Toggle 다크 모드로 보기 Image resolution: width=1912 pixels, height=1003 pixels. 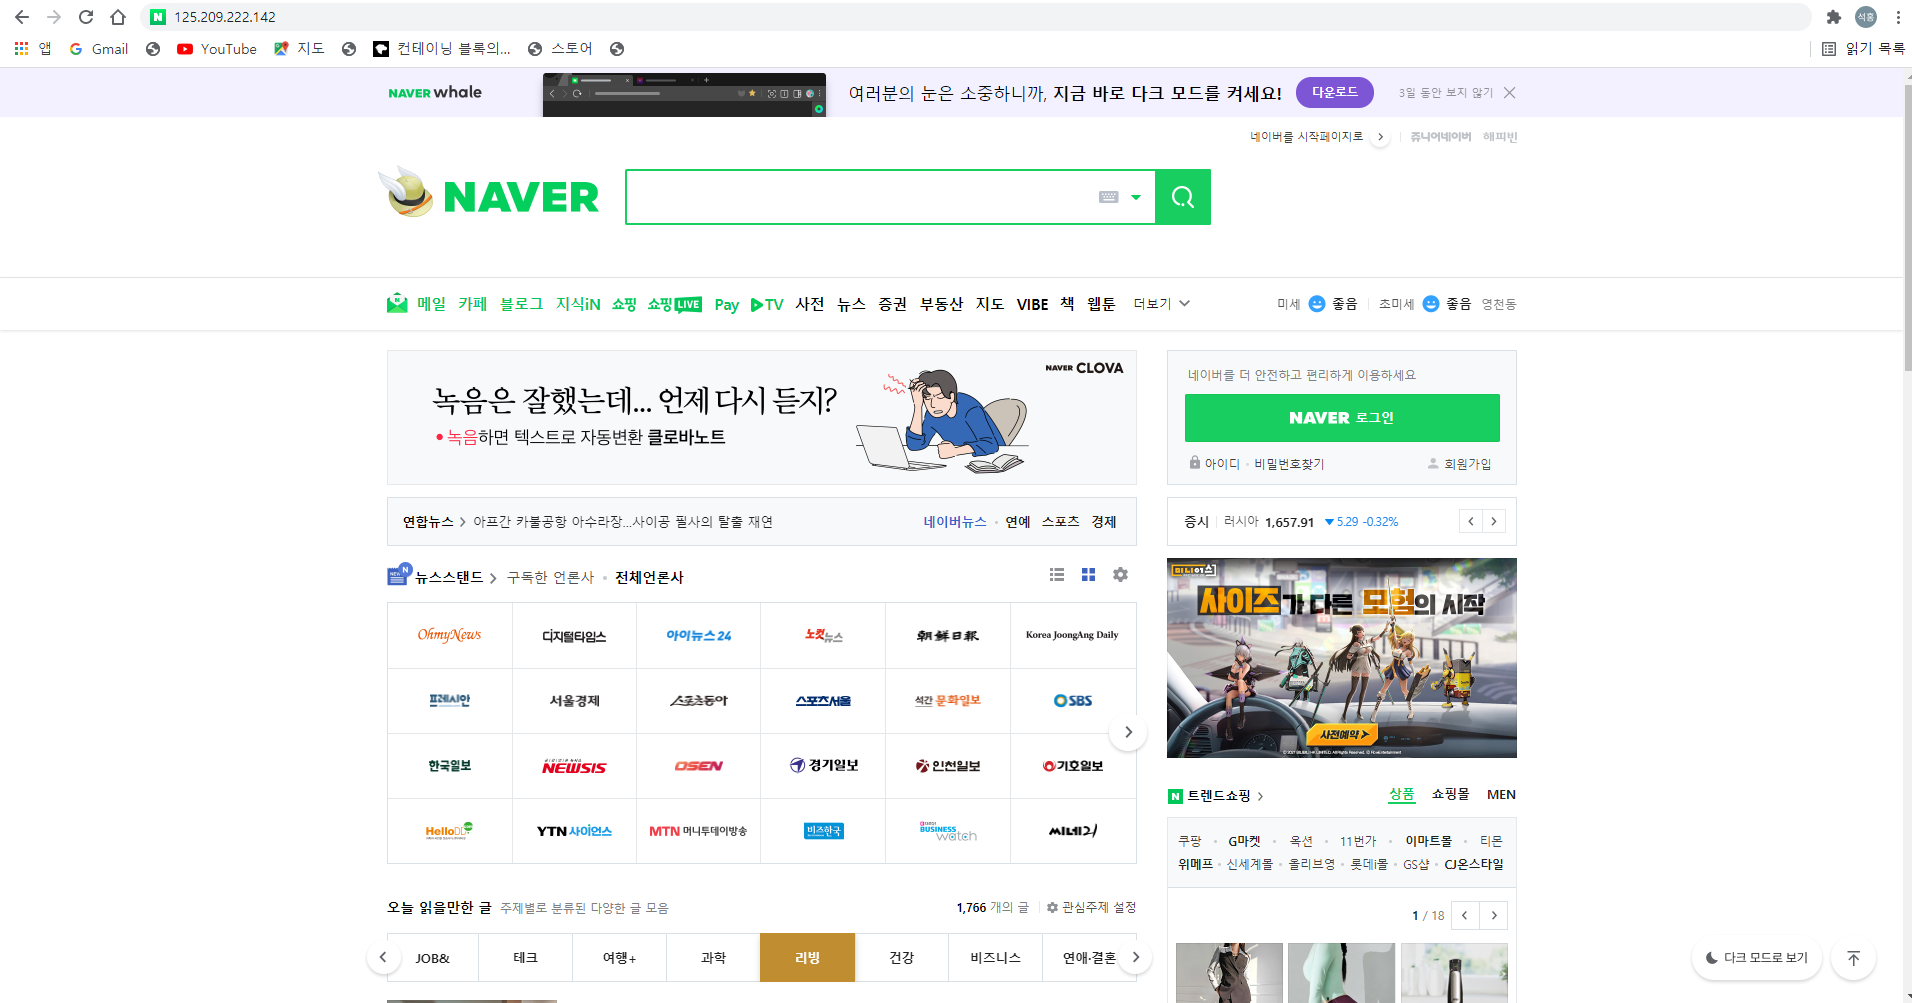tap(1757, 957)
